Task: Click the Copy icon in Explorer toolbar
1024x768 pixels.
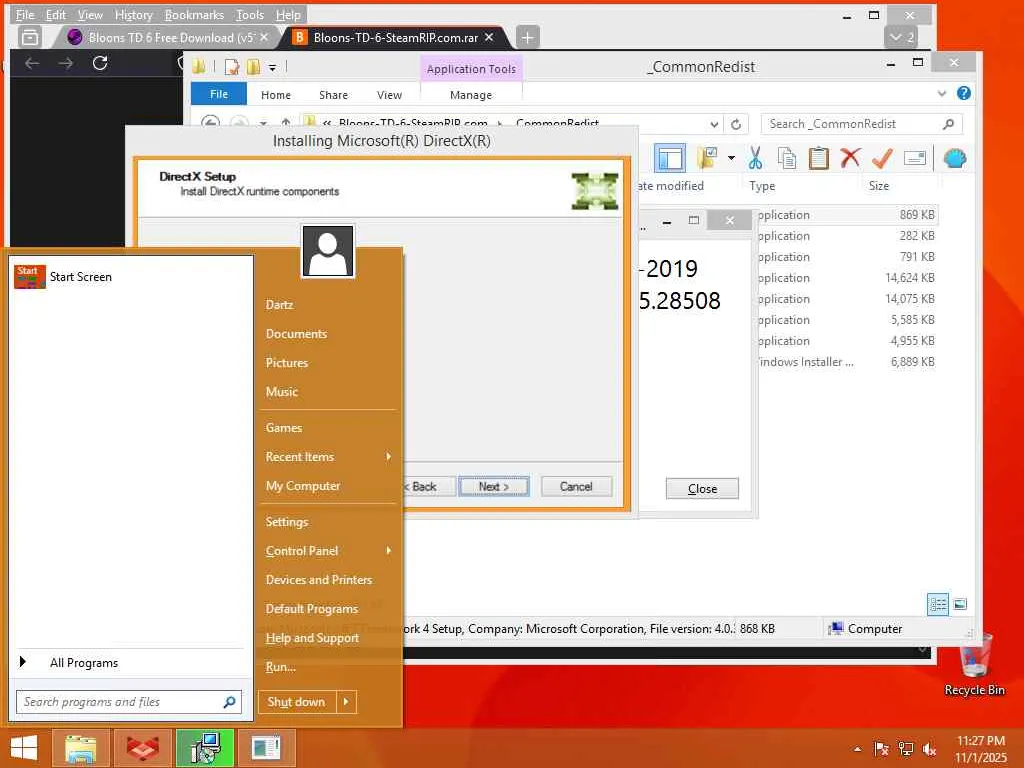Action: [x=787, y=158]
